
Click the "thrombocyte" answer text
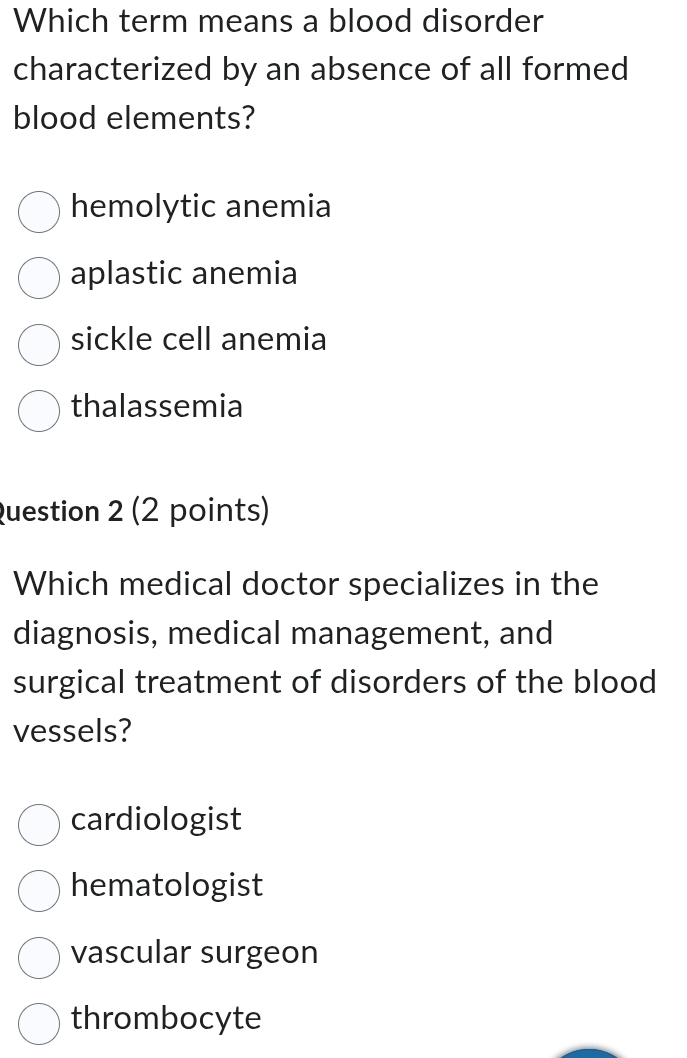166,1018
